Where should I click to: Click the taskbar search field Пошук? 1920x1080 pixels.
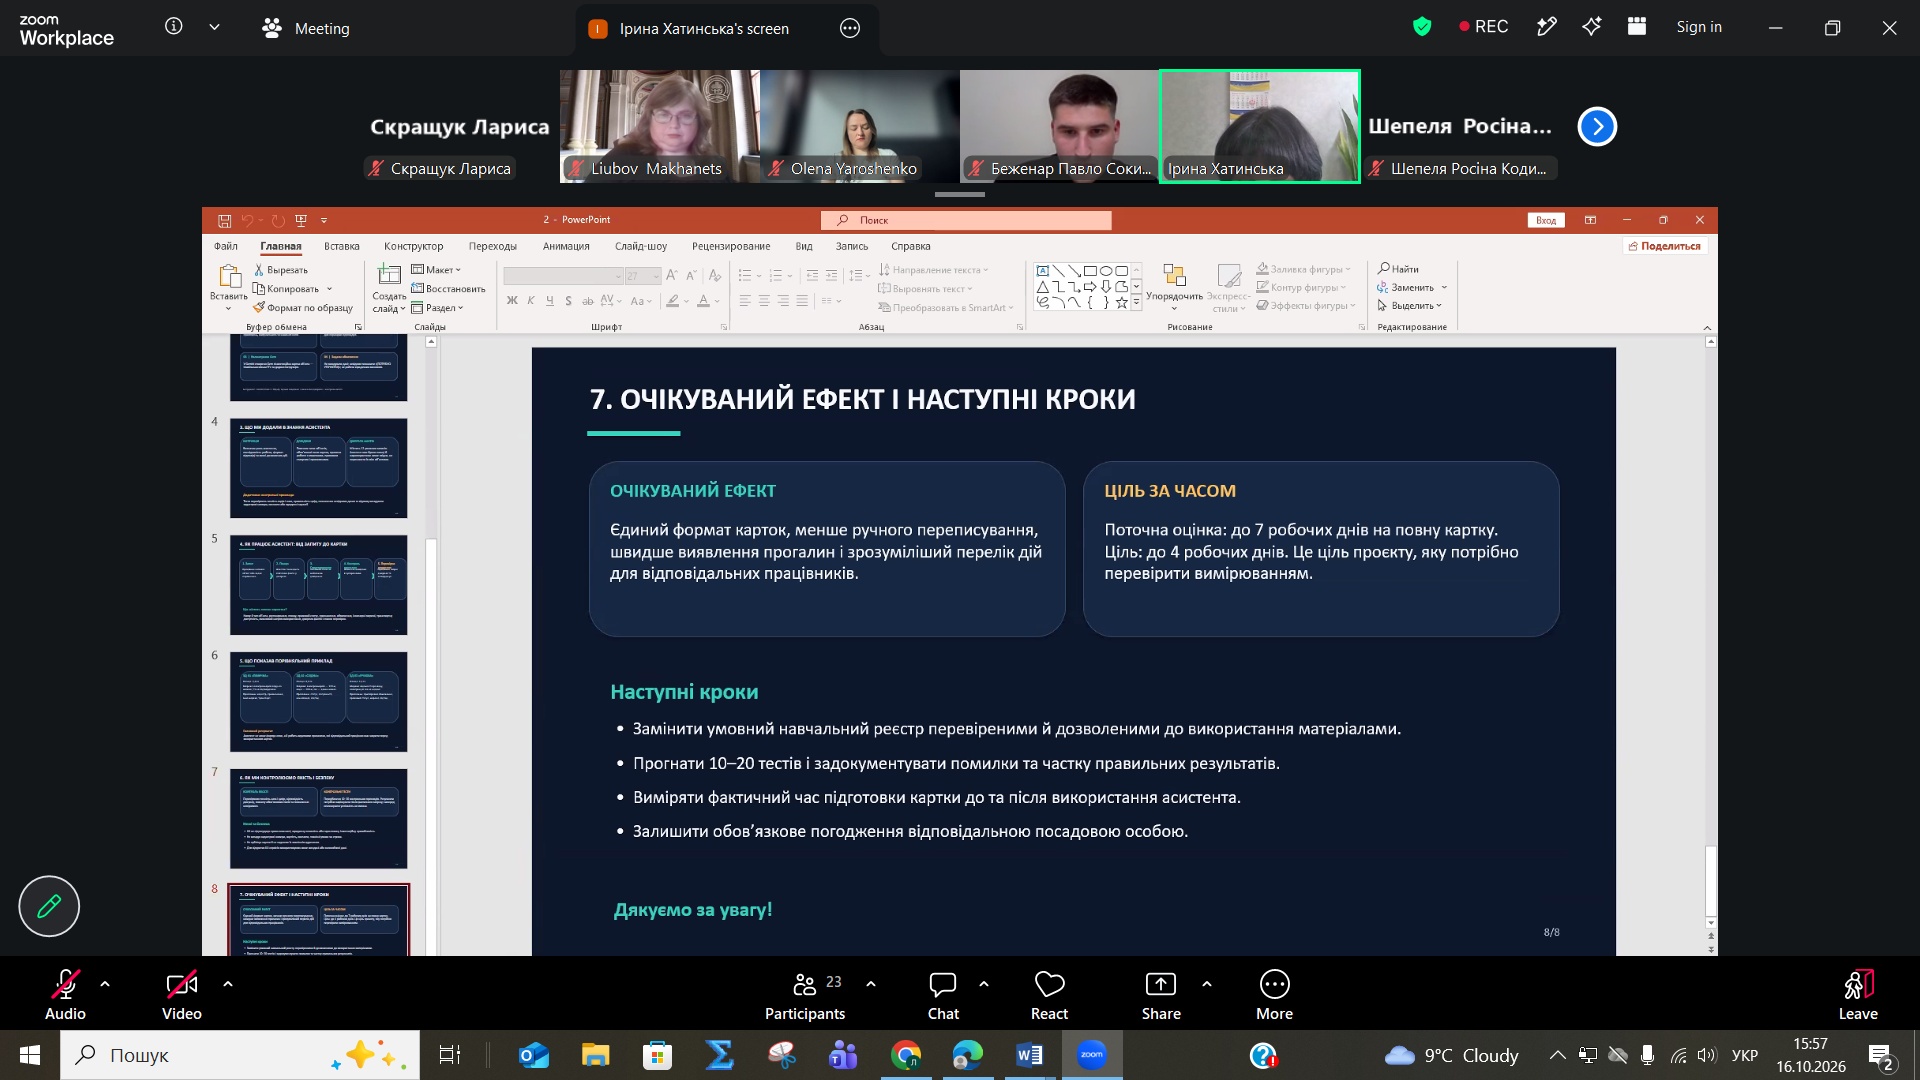click(240, 1055)
